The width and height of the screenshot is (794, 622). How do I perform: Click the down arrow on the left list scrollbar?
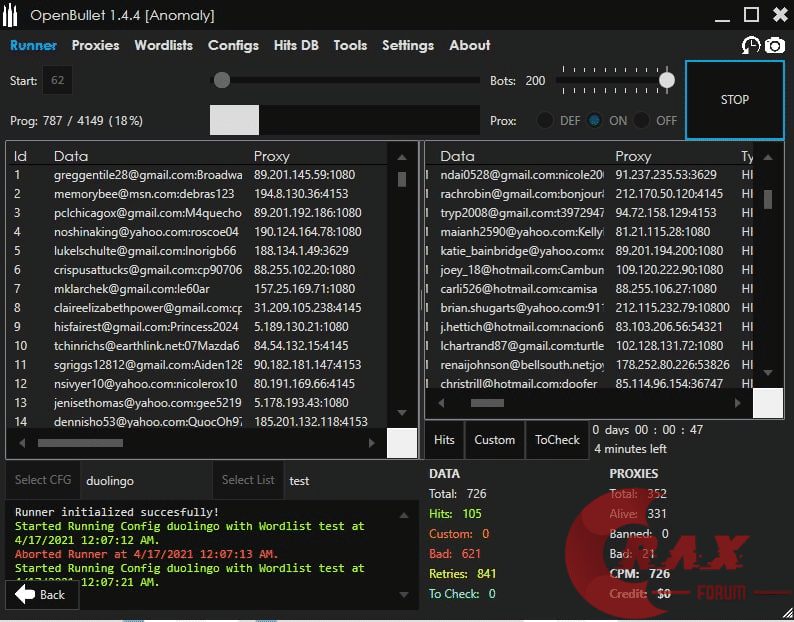[x=401, y=412]
